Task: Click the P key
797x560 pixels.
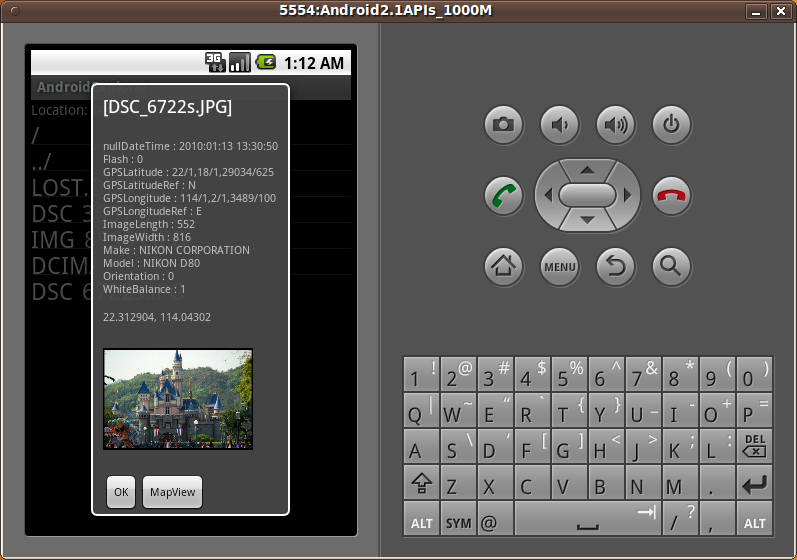Action: pyautogui.click(x=754, y=410)
